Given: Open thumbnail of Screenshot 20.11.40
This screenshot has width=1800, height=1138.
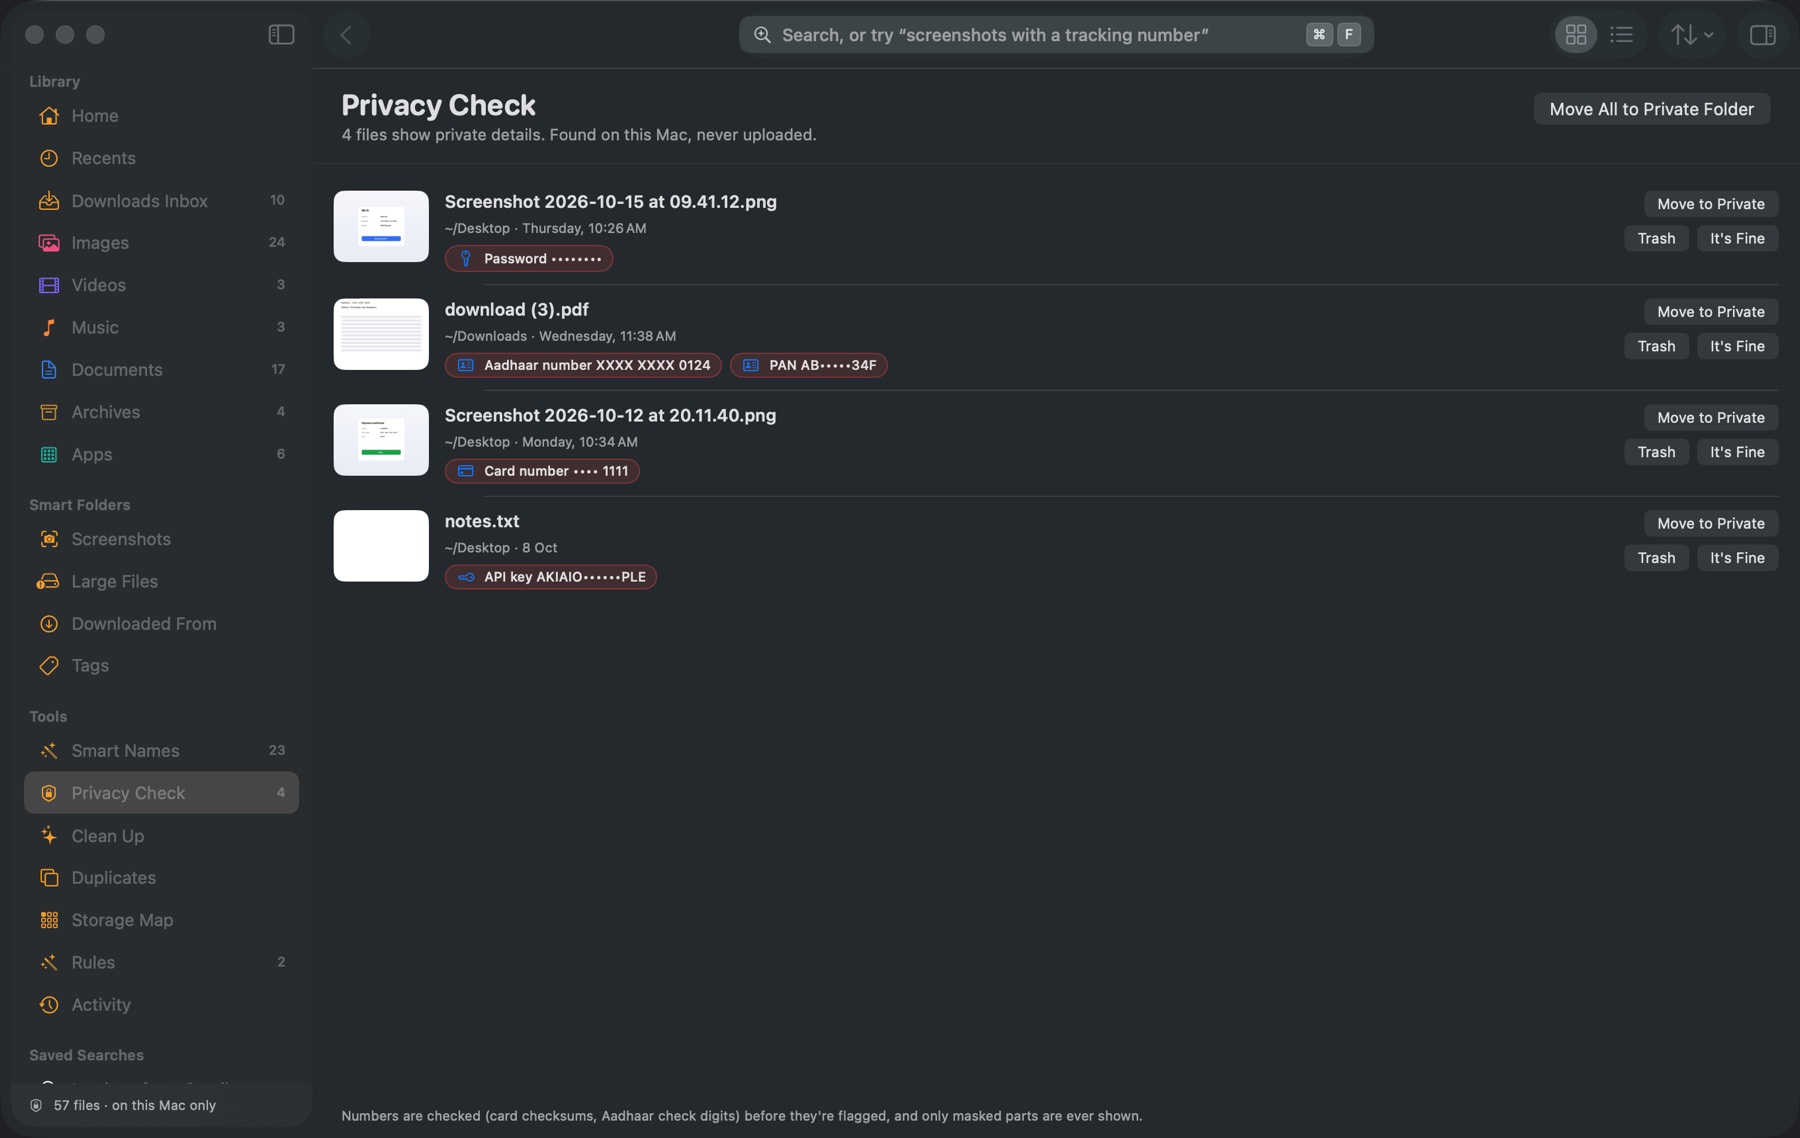Looking at the screenshot, I should click(381, 440).
